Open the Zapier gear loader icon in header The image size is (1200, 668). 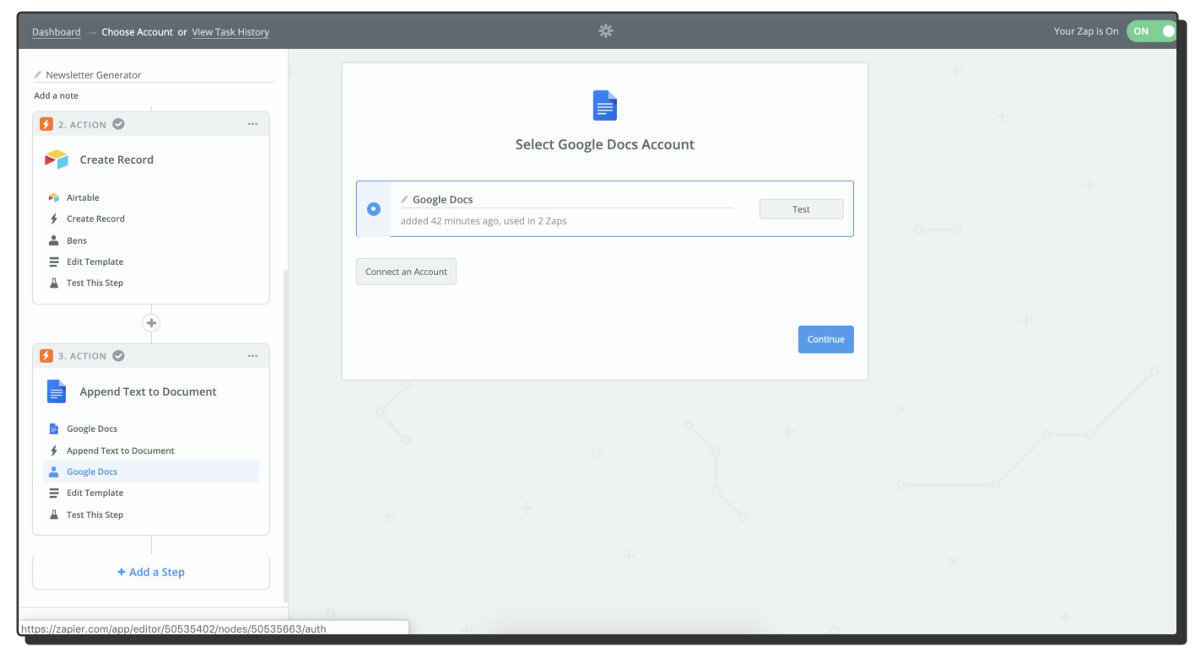point(605,31)
